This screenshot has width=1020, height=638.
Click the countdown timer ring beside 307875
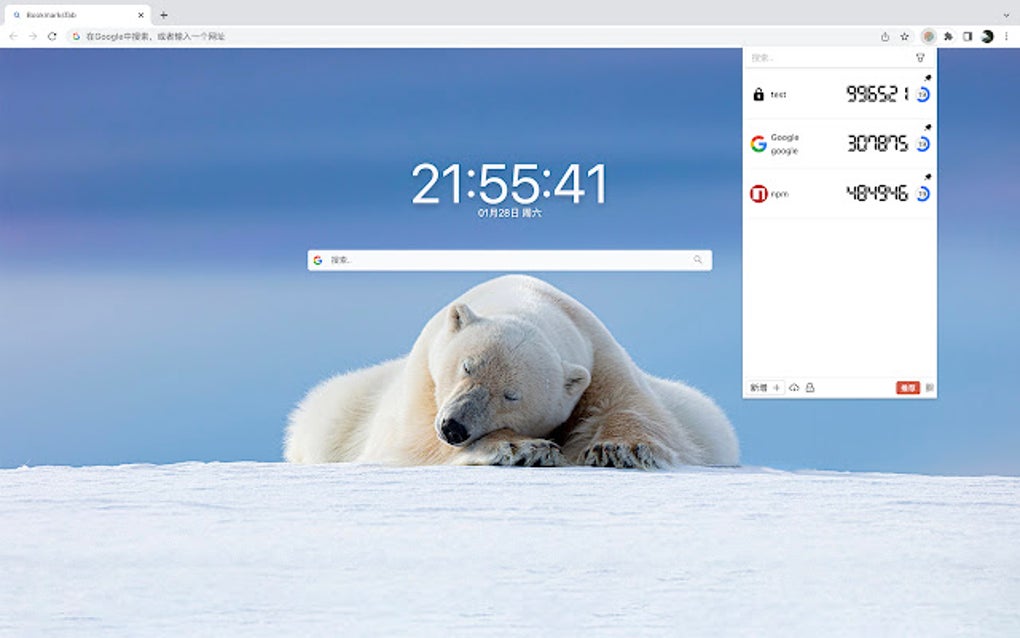click(922, 144)
